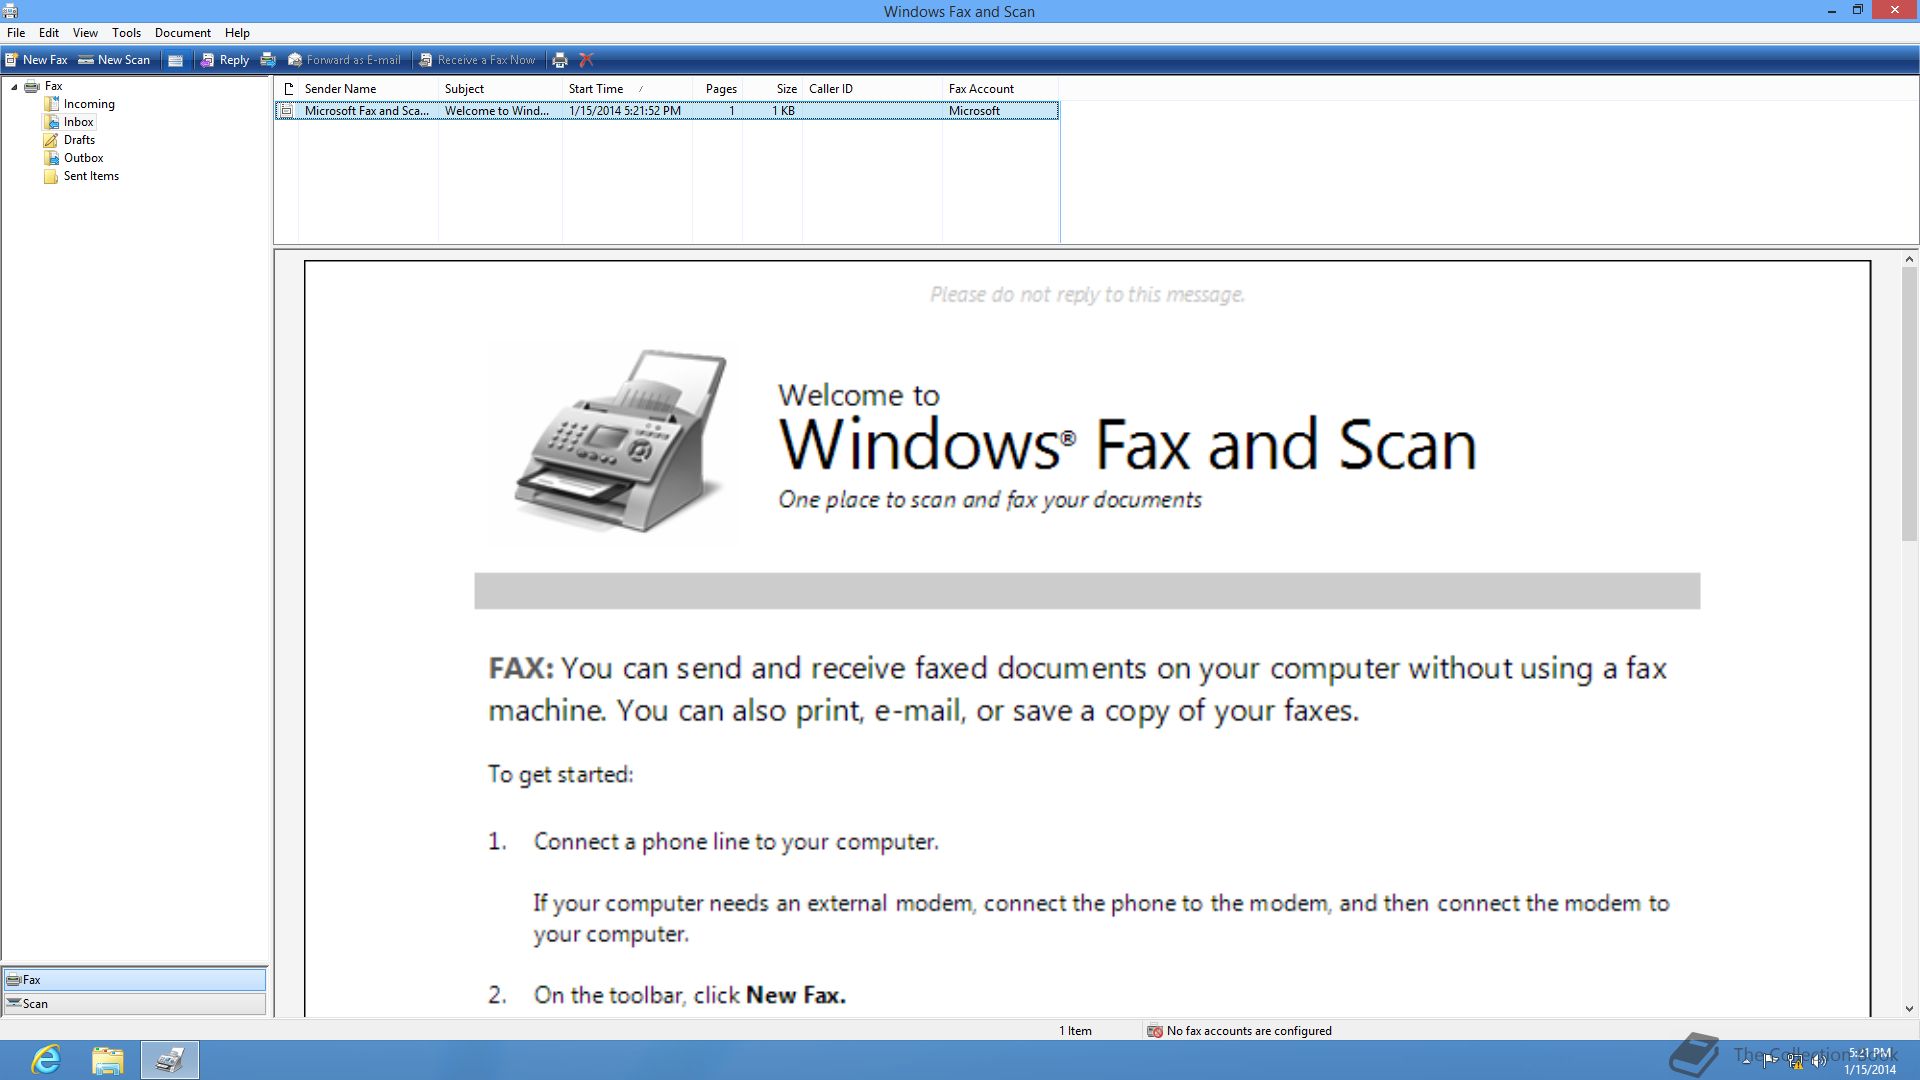Select the Outbox folder
Screen dimensions: 1920x1080
pos(83,158)
